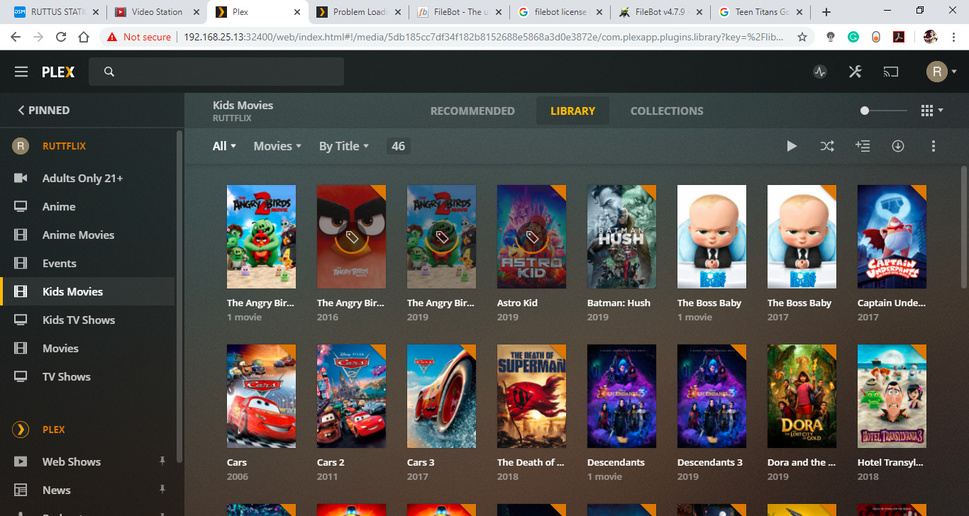Image resolution: width=969 pixels, height=516 pixels.
Task: Bookmark this page star icon
Action: tap(802, 37)
